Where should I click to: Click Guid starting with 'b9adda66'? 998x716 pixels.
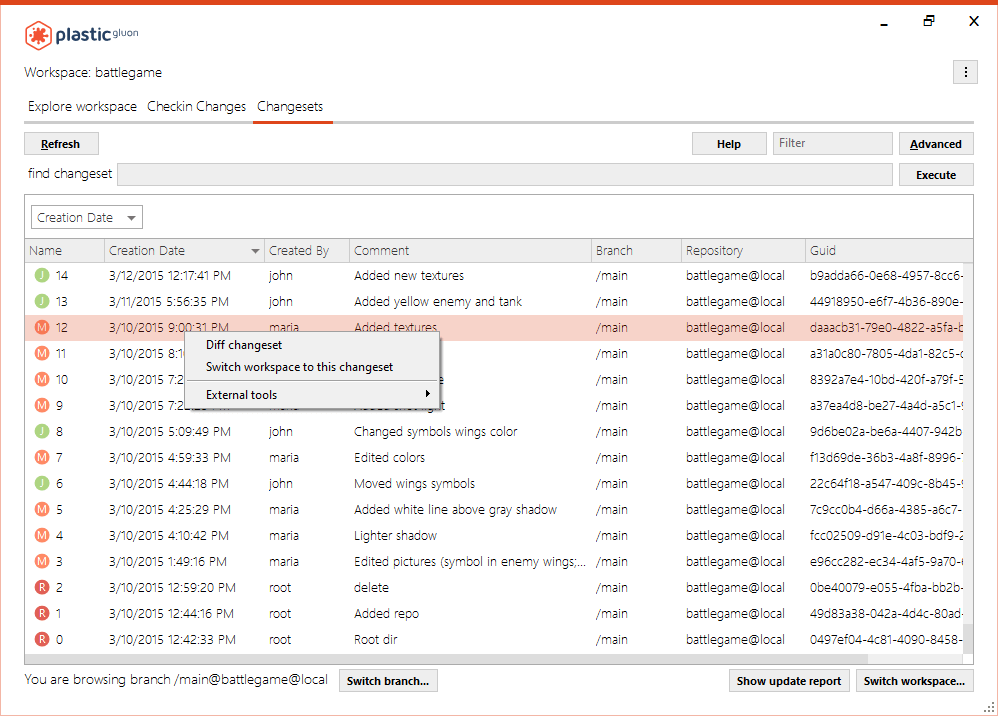[886, 276]
